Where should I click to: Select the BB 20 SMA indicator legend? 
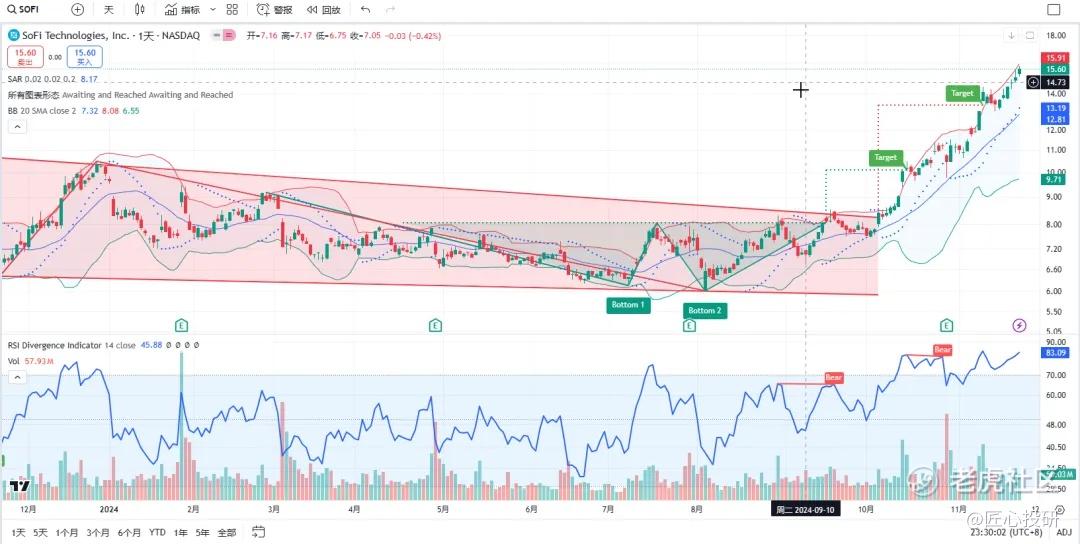click(74, 110)
